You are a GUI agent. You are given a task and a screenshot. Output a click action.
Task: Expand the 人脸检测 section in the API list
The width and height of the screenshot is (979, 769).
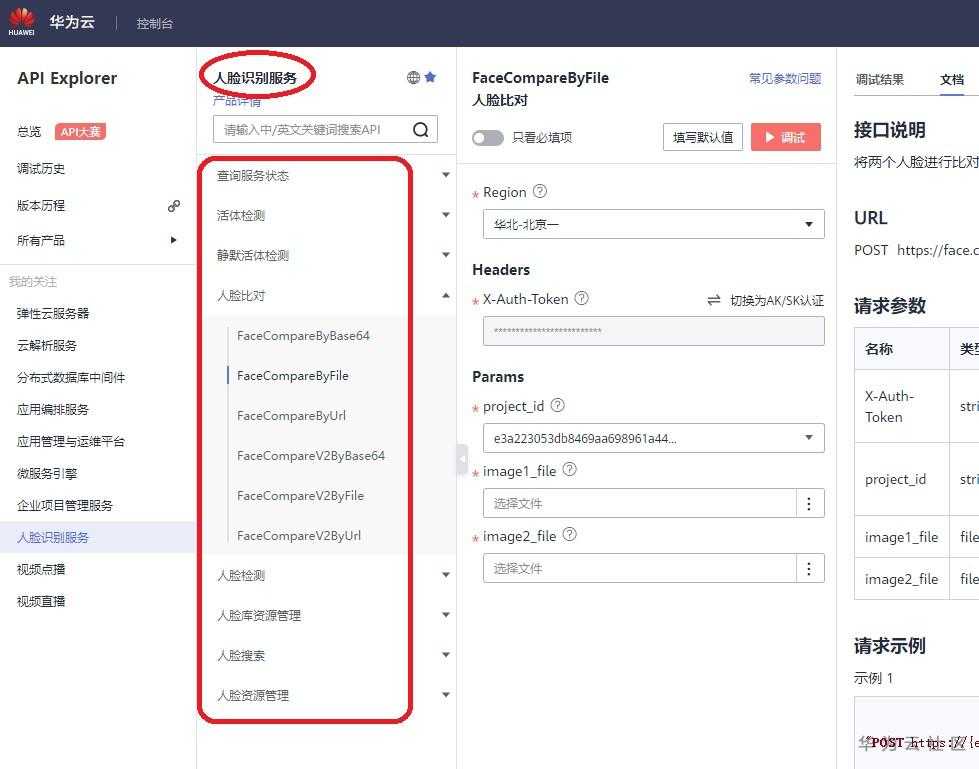(445, 575)
